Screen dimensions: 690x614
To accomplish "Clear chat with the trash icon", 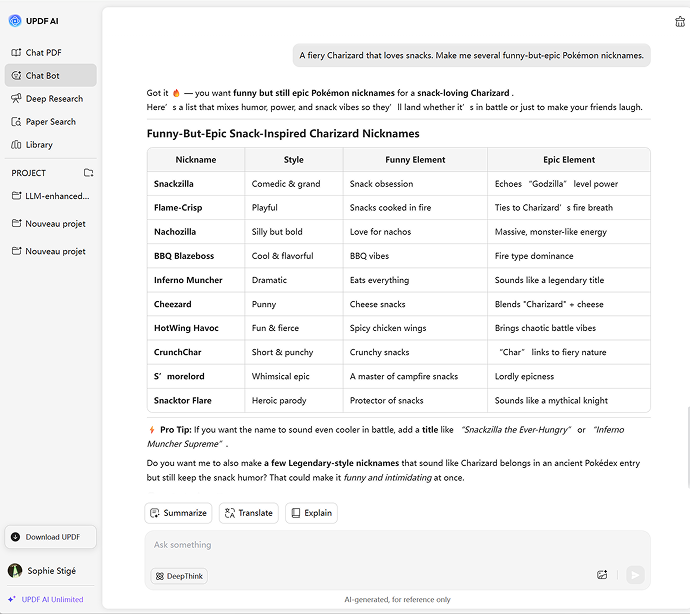I will pos(680,22).
